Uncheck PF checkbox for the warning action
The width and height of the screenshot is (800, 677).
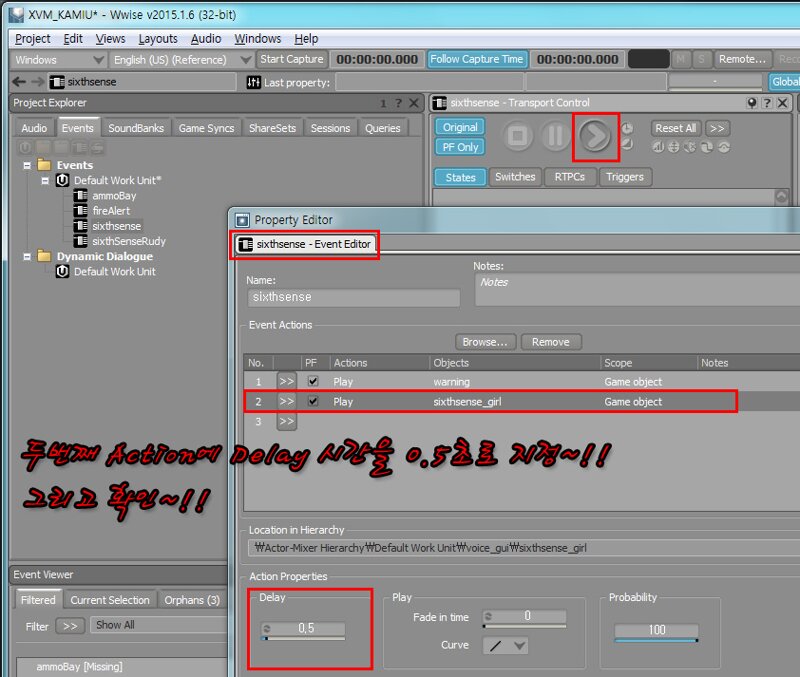[x=313, y=381]
